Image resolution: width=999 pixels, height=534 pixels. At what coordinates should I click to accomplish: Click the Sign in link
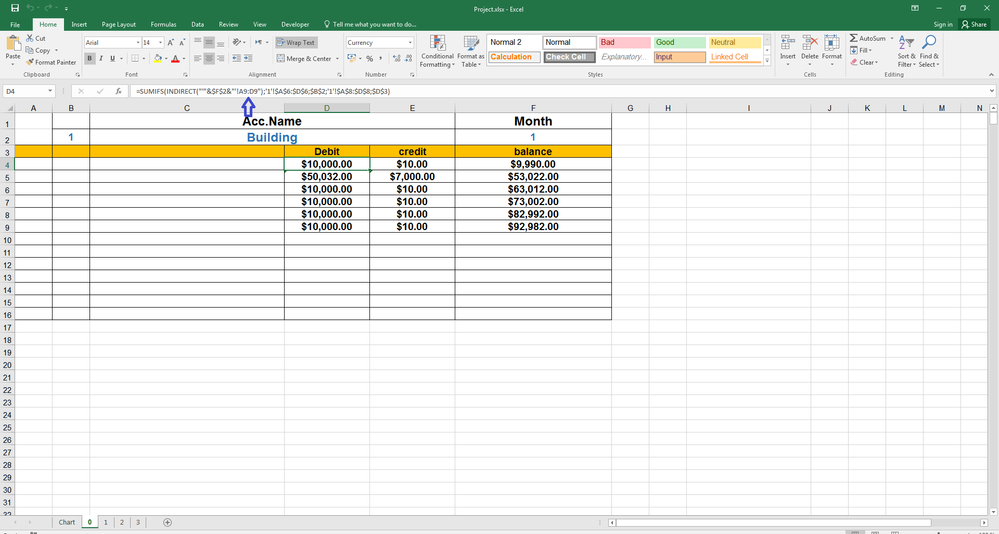[943, 24]
